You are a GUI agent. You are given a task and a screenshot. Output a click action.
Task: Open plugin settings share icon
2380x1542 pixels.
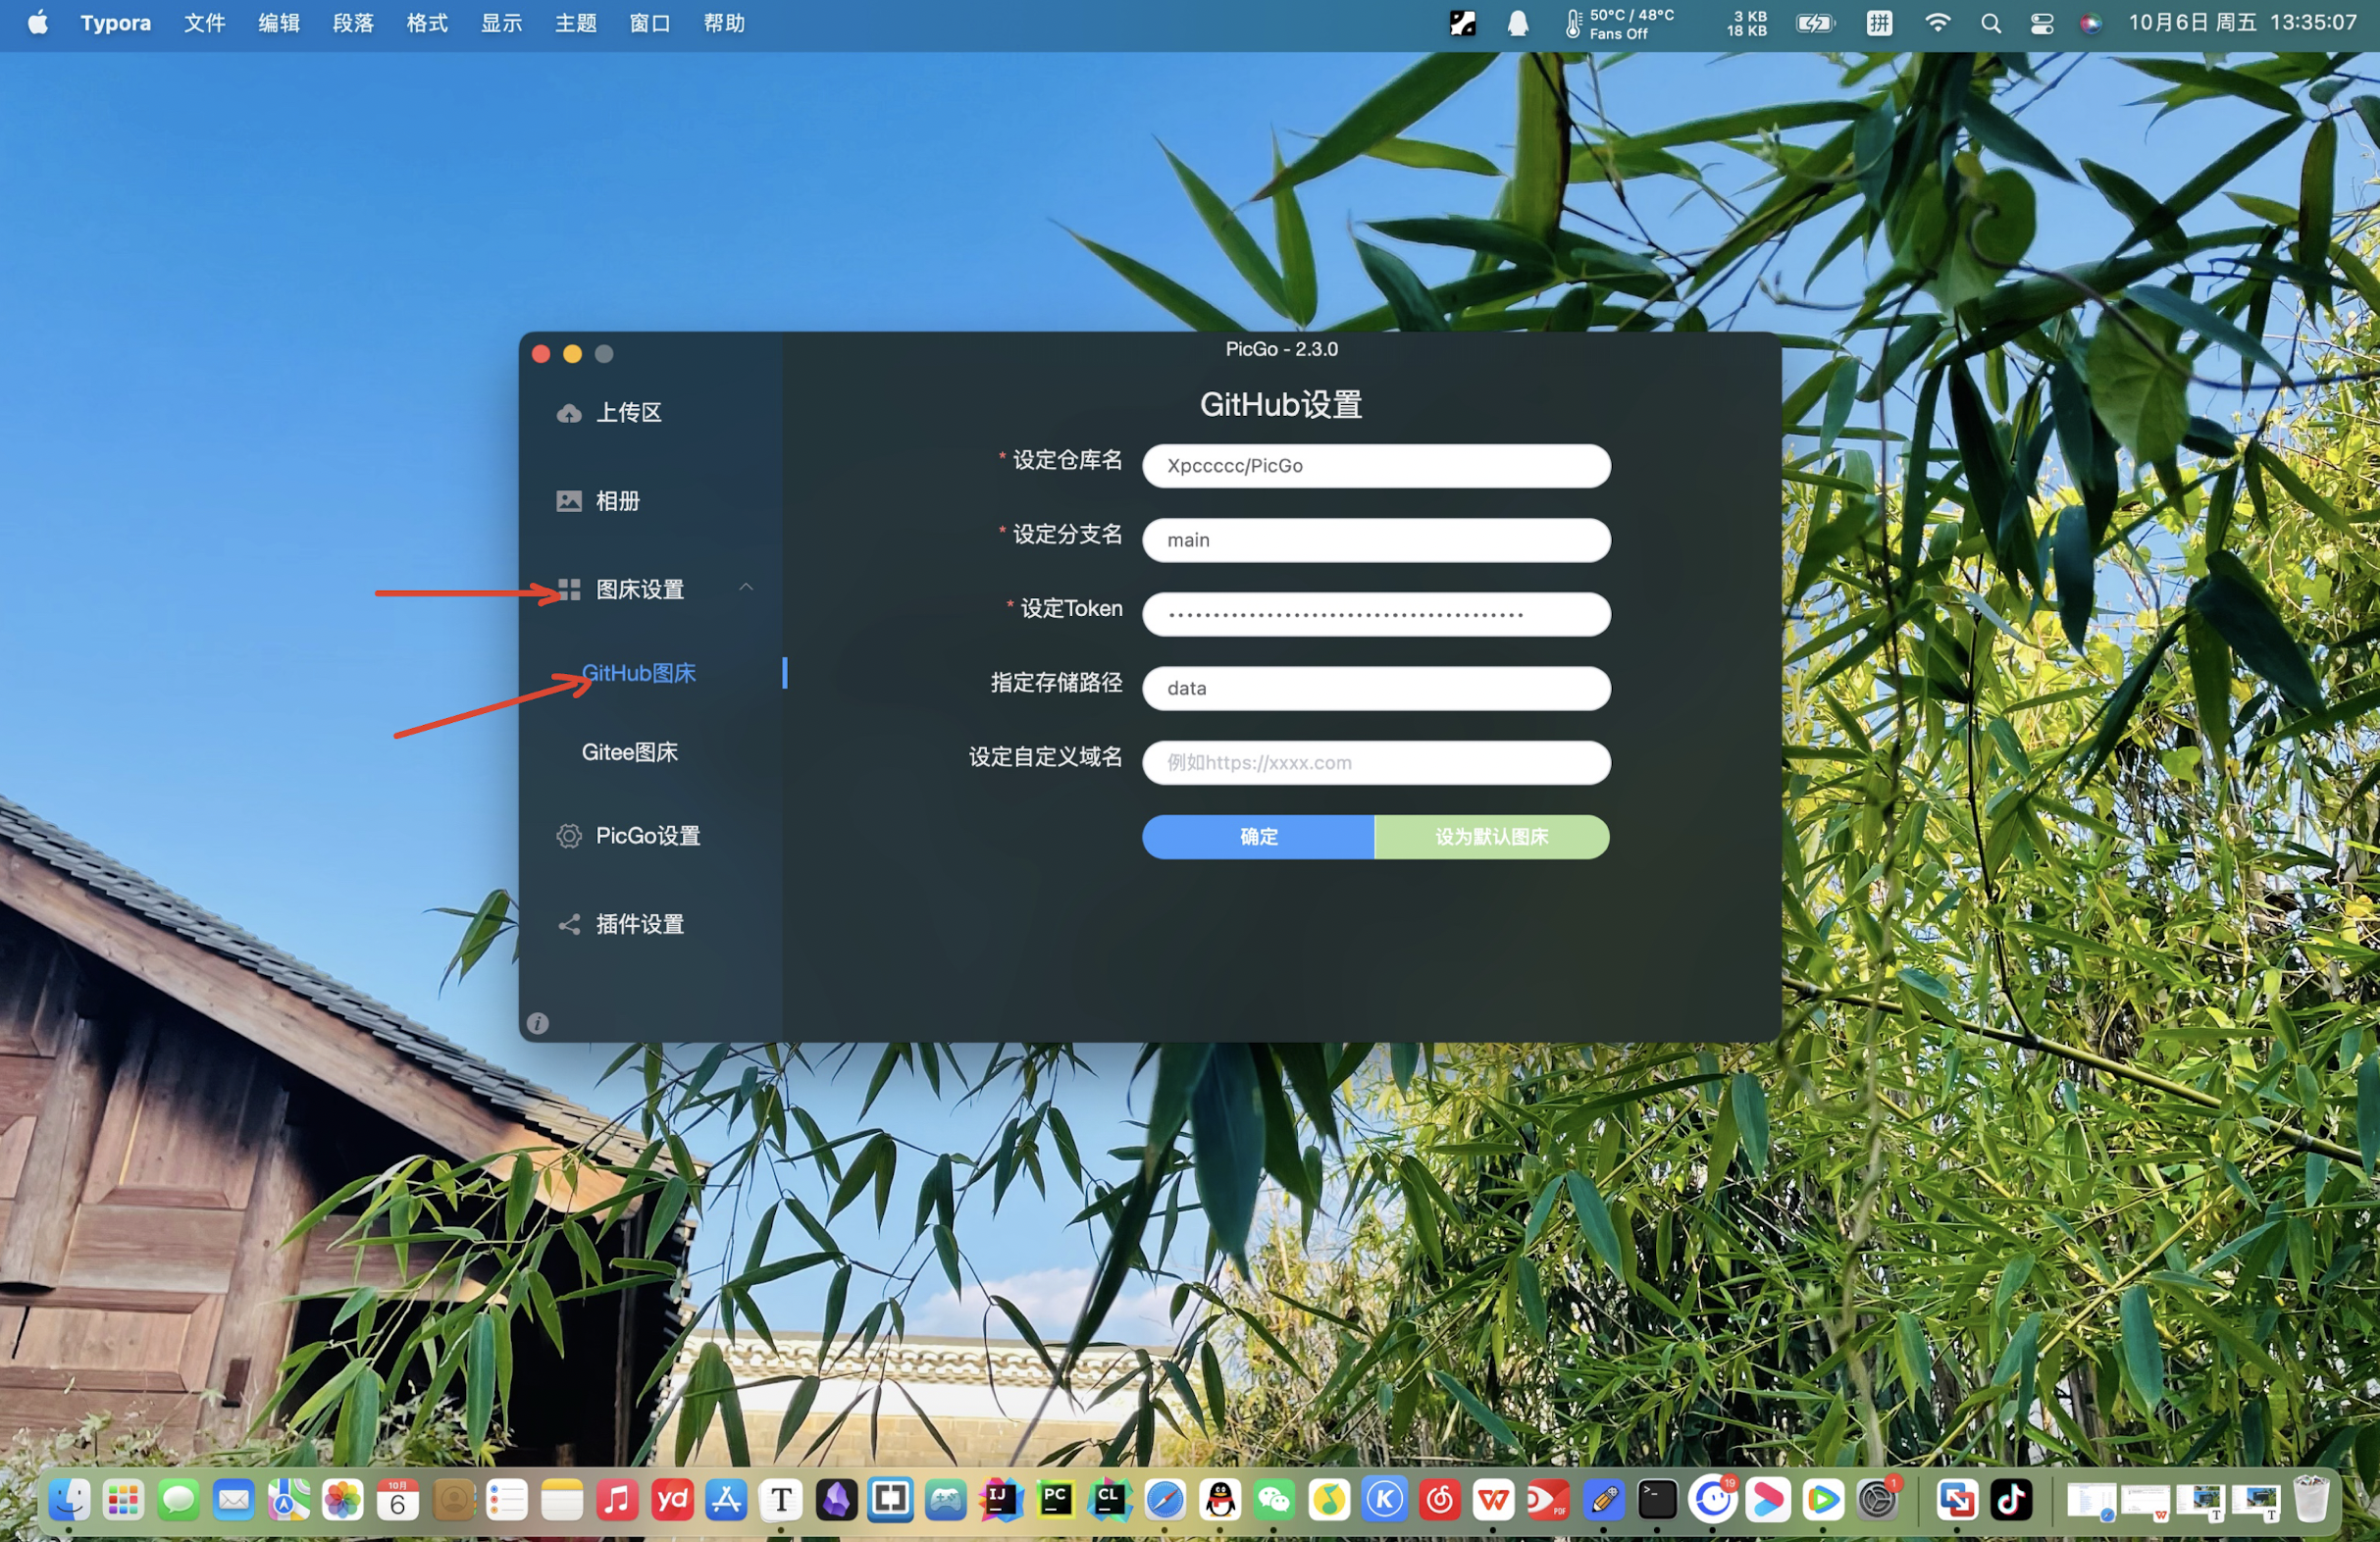[569, 925]
